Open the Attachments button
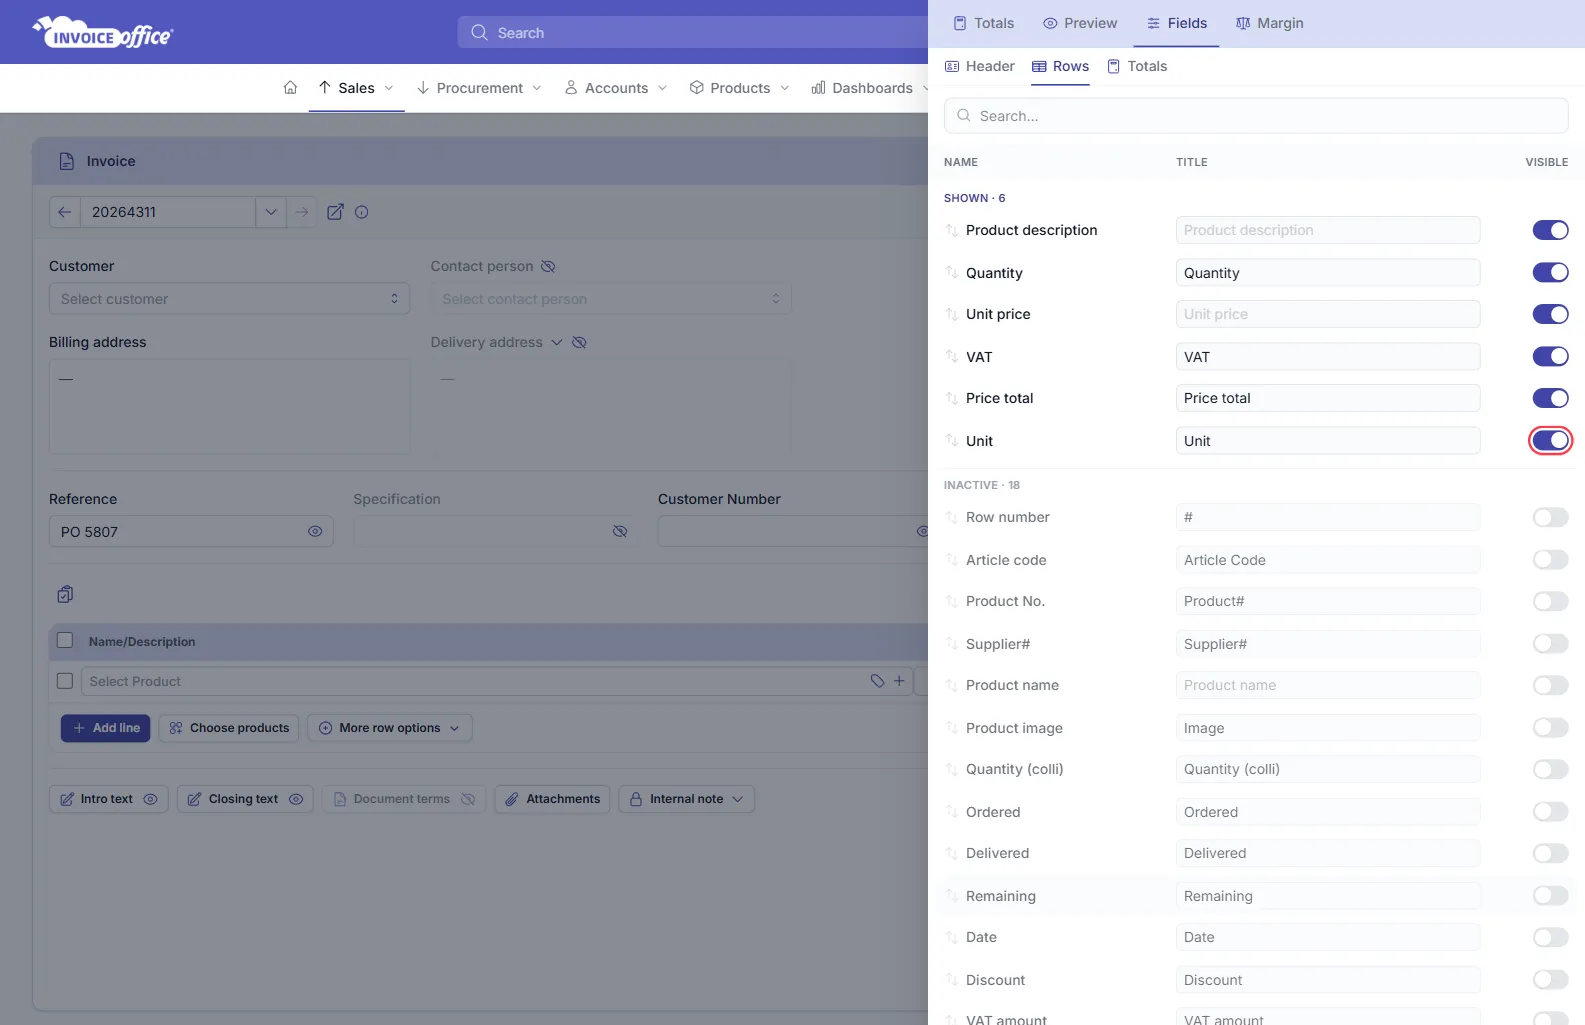 click(x=553, y=799)
